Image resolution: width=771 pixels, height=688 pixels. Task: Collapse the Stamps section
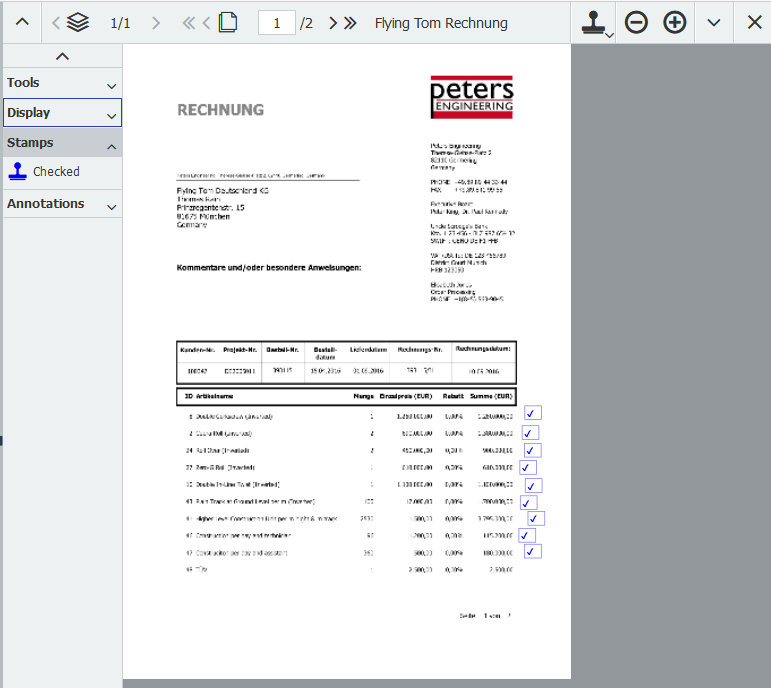pyautogui.click(x=62, y=143)
